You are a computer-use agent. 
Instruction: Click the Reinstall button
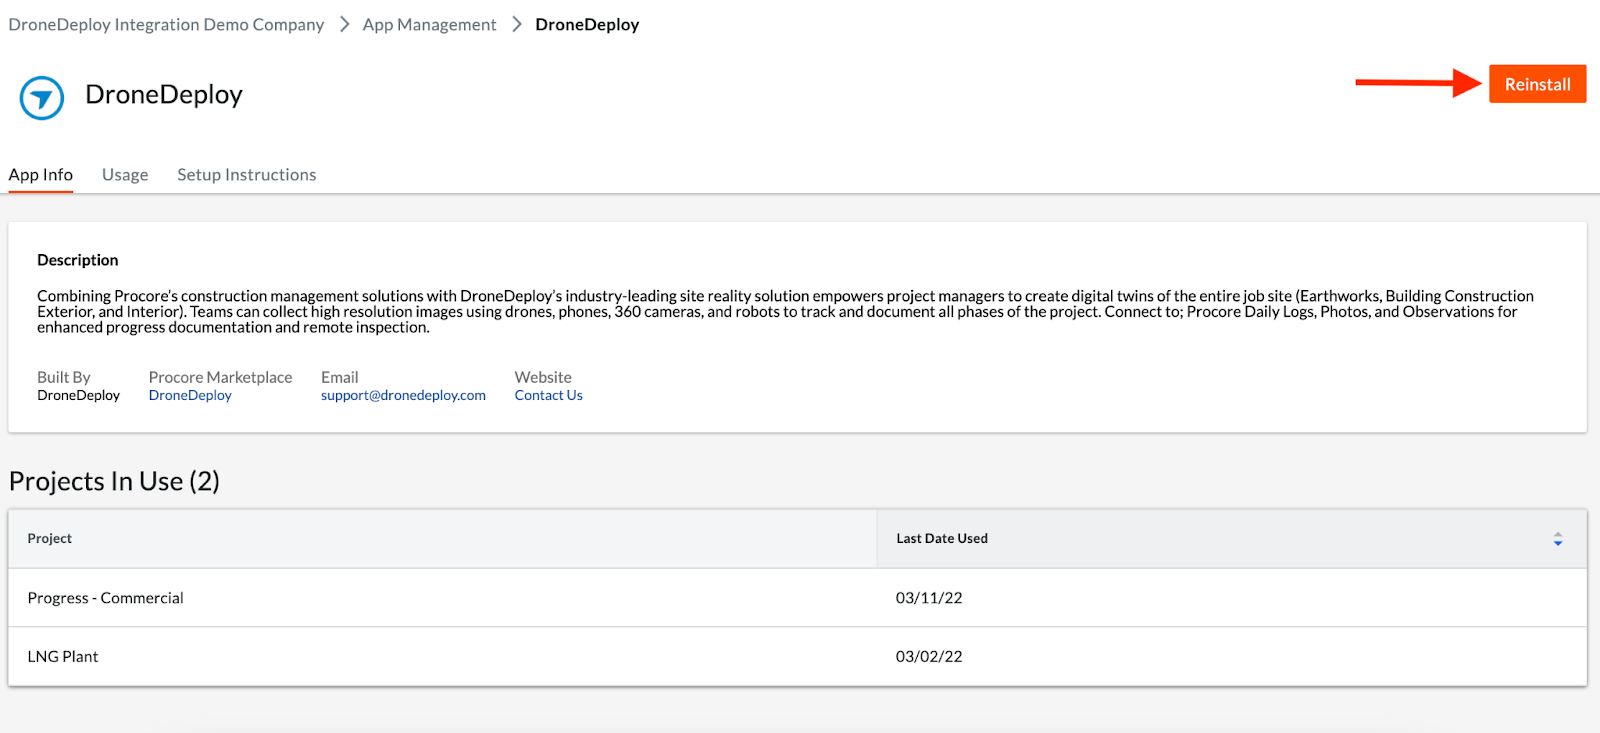[1537, 84]
